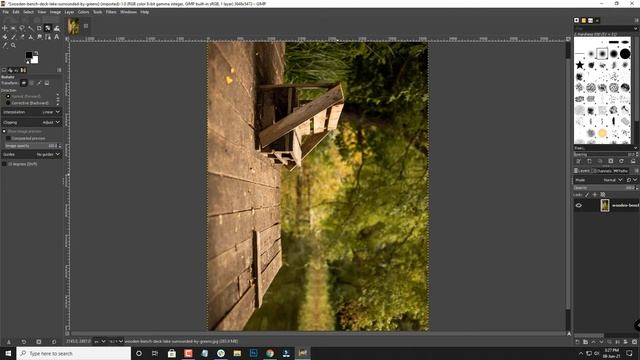Screen dimensions: 640x360
Task: Click the wooden-bench layer thumbnail
Action: [x=605, y=205]
